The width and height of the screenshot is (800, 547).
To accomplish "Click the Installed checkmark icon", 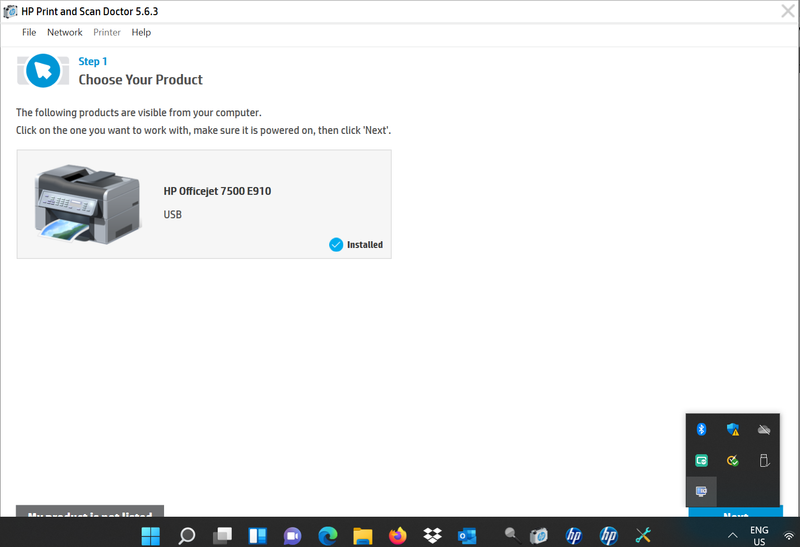I will point(336,245).
